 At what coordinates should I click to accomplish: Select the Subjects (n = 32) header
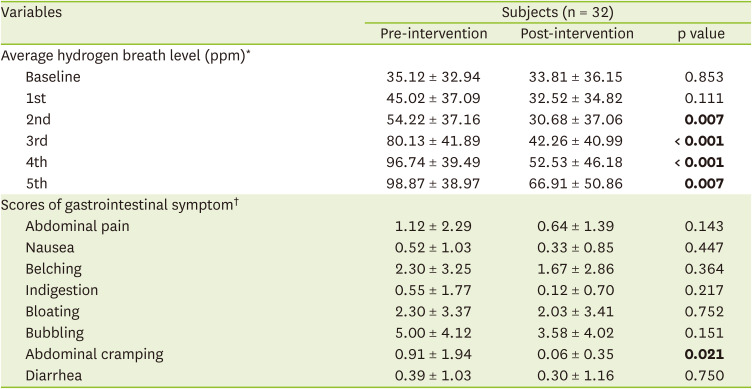[558, 13]
